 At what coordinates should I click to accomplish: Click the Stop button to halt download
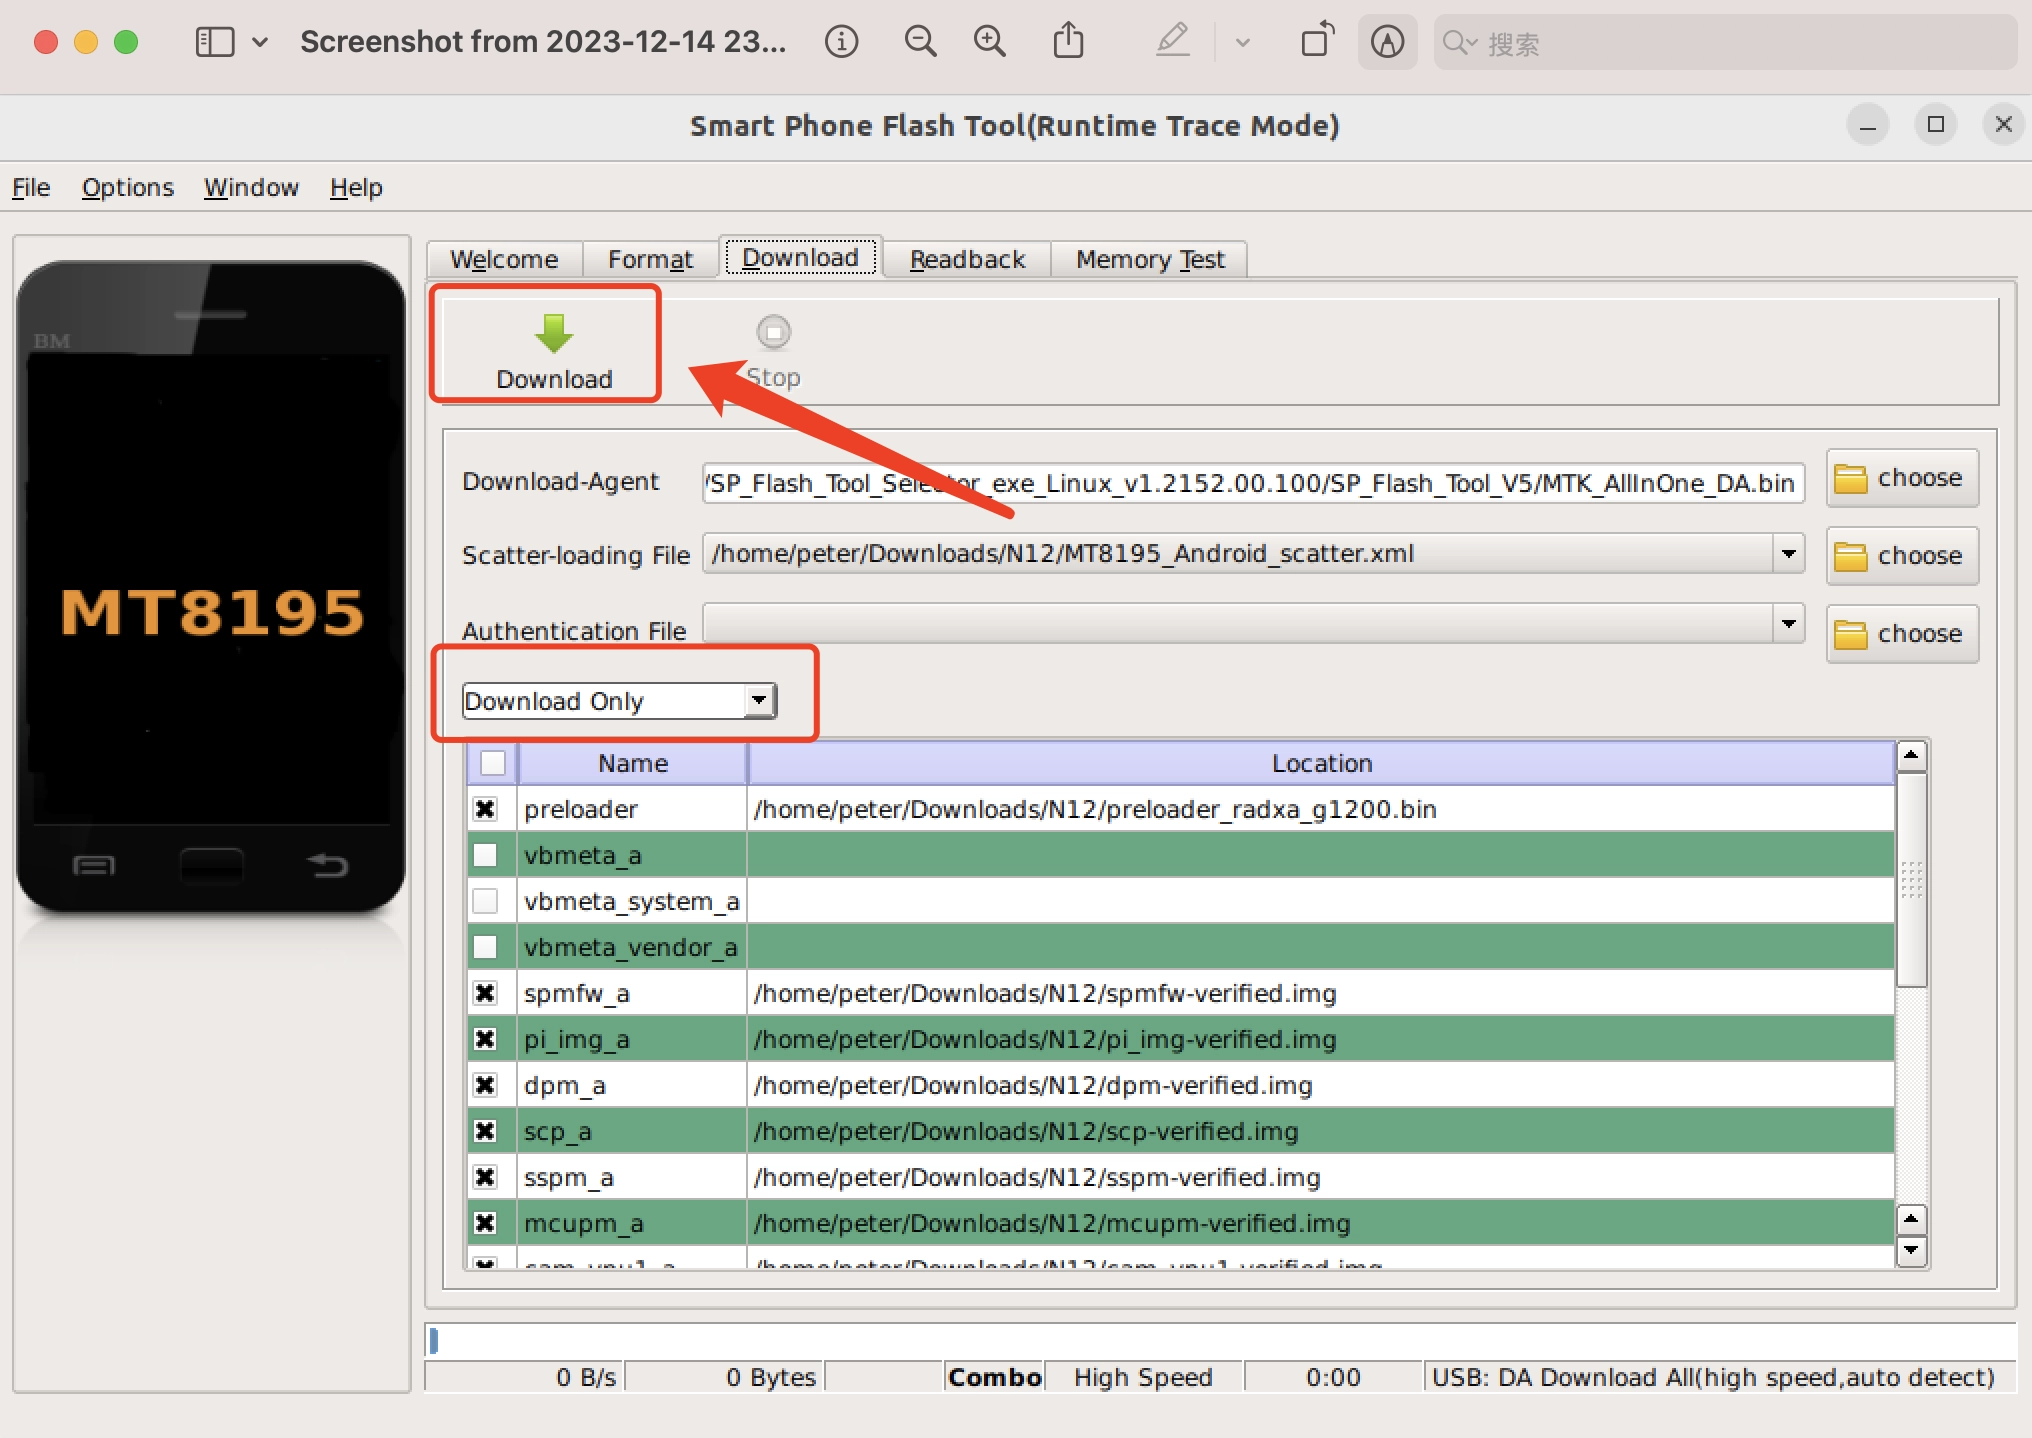pyautogui.click(x=775, y=344)
